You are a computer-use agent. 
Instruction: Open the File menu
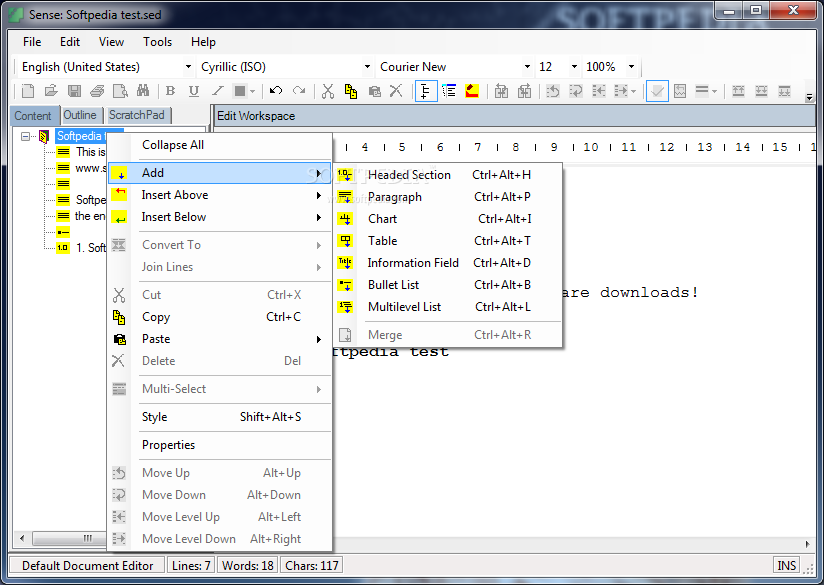(32, 42)
